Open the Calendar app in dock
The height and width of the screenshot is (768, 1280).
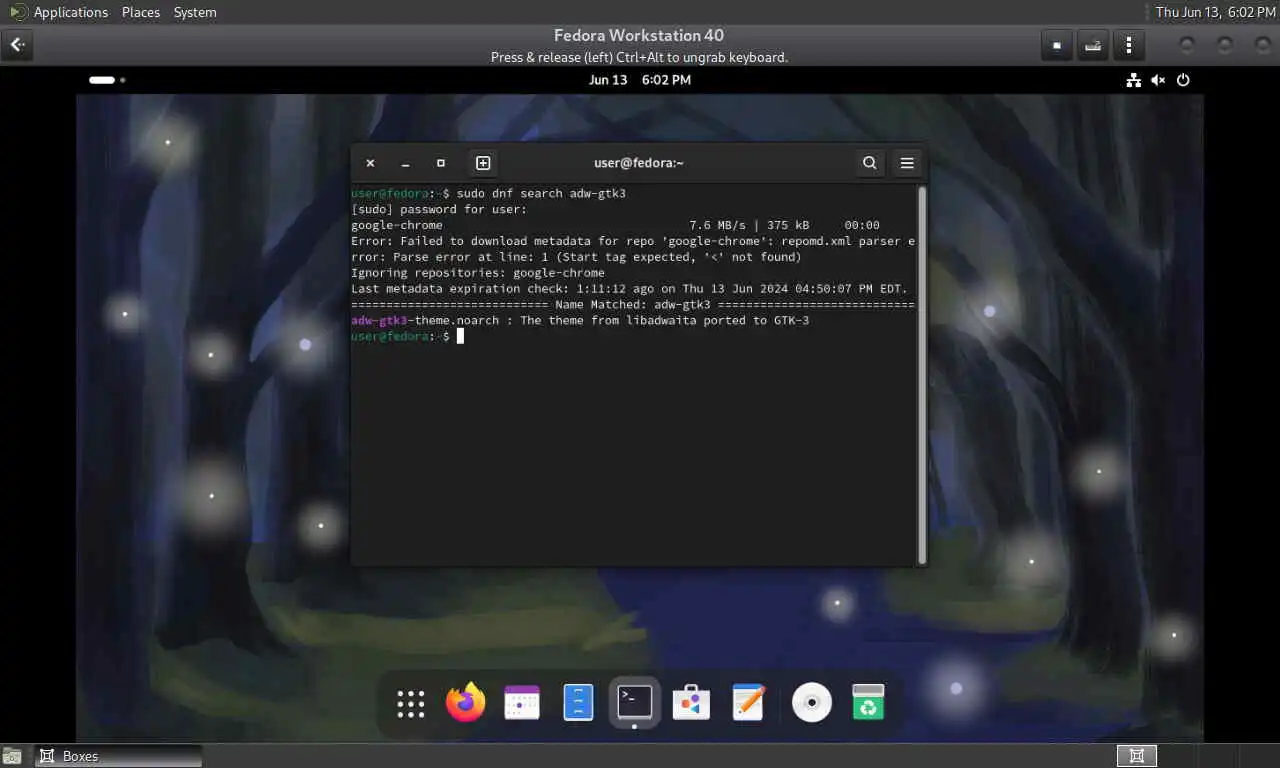tap(522, 703)
